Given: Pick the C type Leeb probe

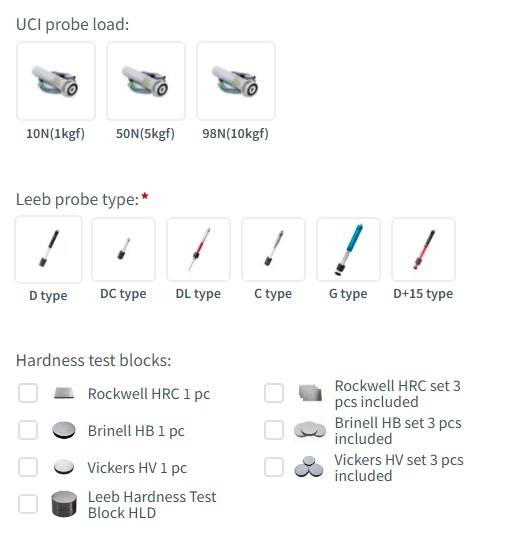Looking at the screenshot, I should pyautogui.click(x=273, y=250).
